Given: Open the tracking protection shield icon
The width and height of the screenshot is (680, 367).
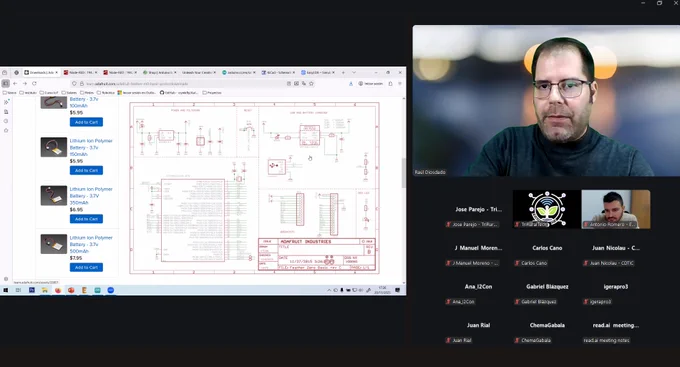Looking at the screenshot, I should pyautogui.click(x=74, y=84).
